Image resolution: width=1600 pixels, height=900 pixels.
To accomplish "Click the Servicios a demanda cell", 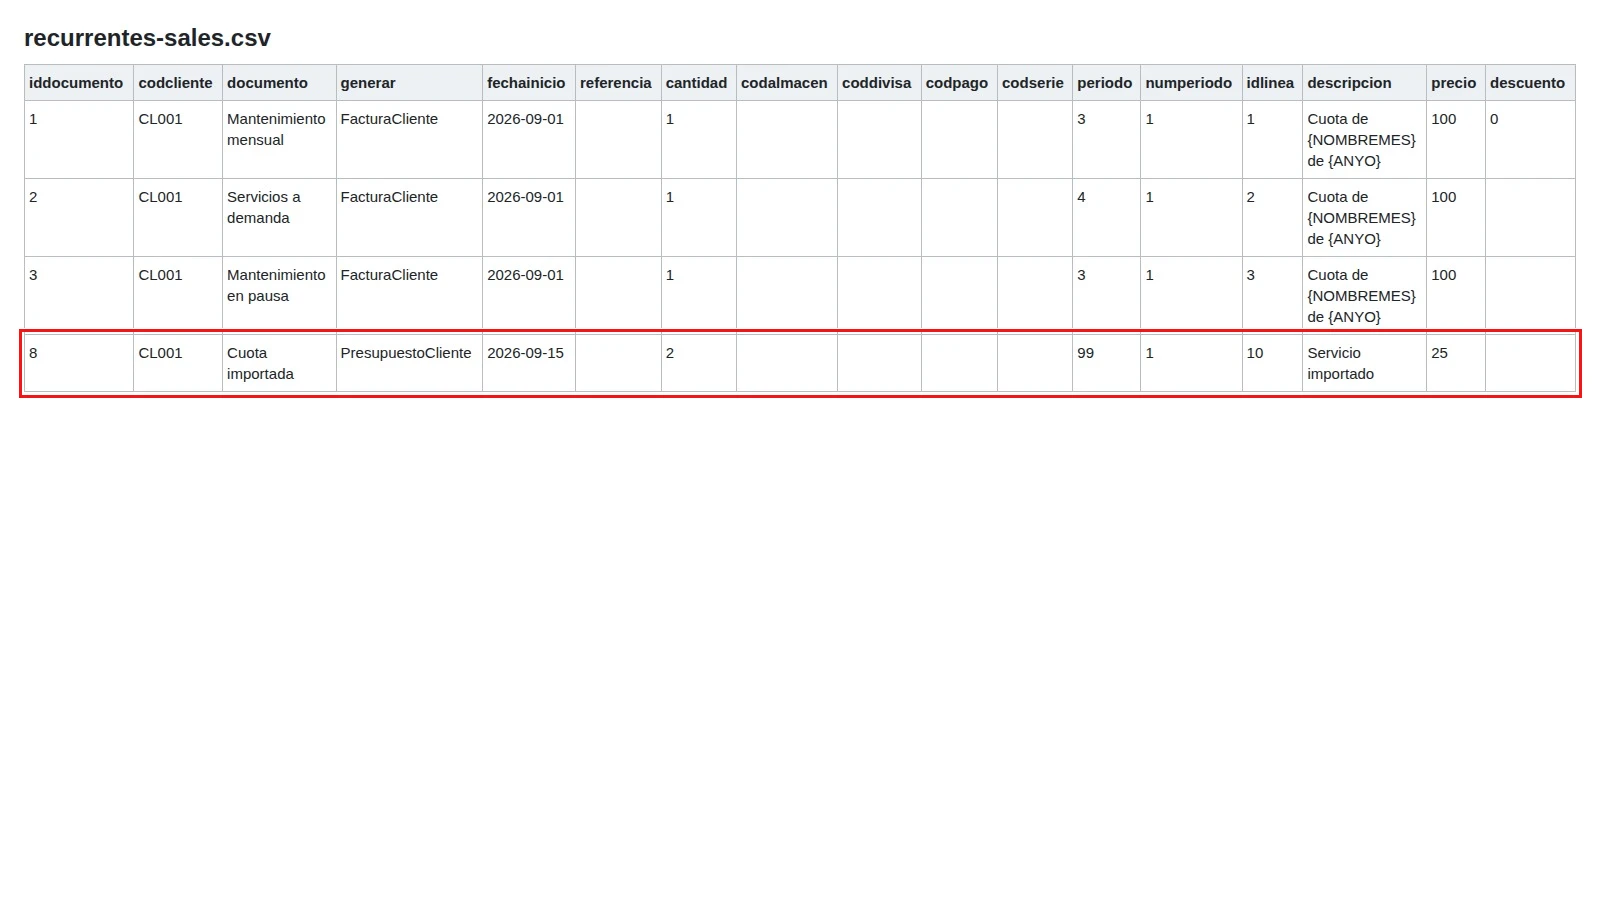I will 279,218.
